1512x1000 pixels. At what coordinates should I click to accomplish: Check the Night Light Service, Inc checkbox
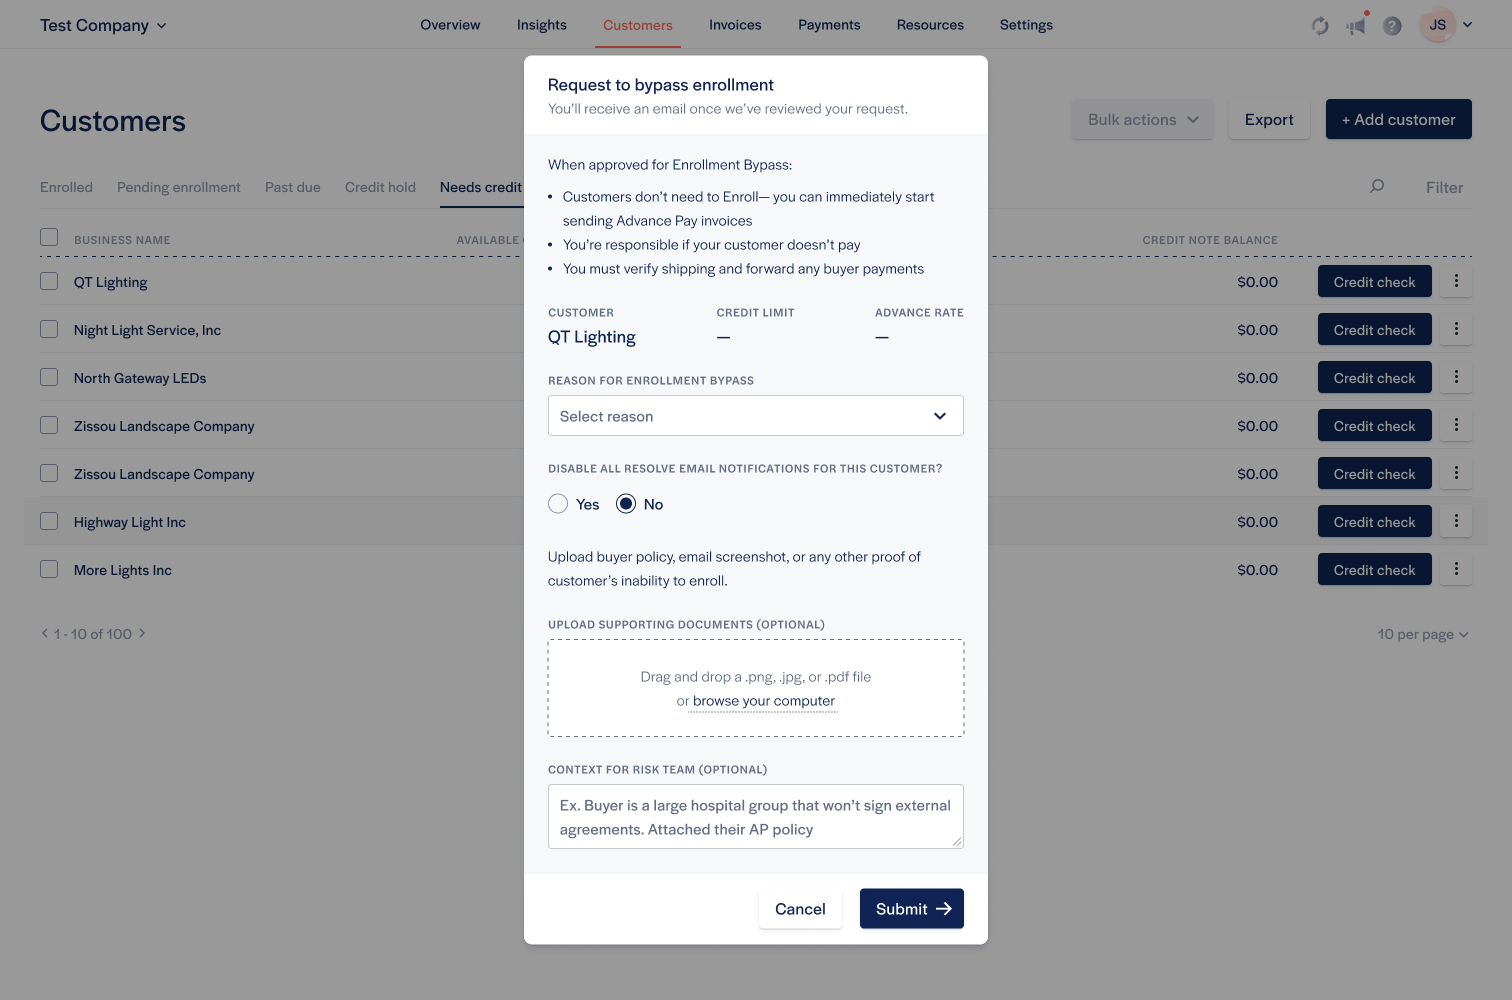coord(49,330)
